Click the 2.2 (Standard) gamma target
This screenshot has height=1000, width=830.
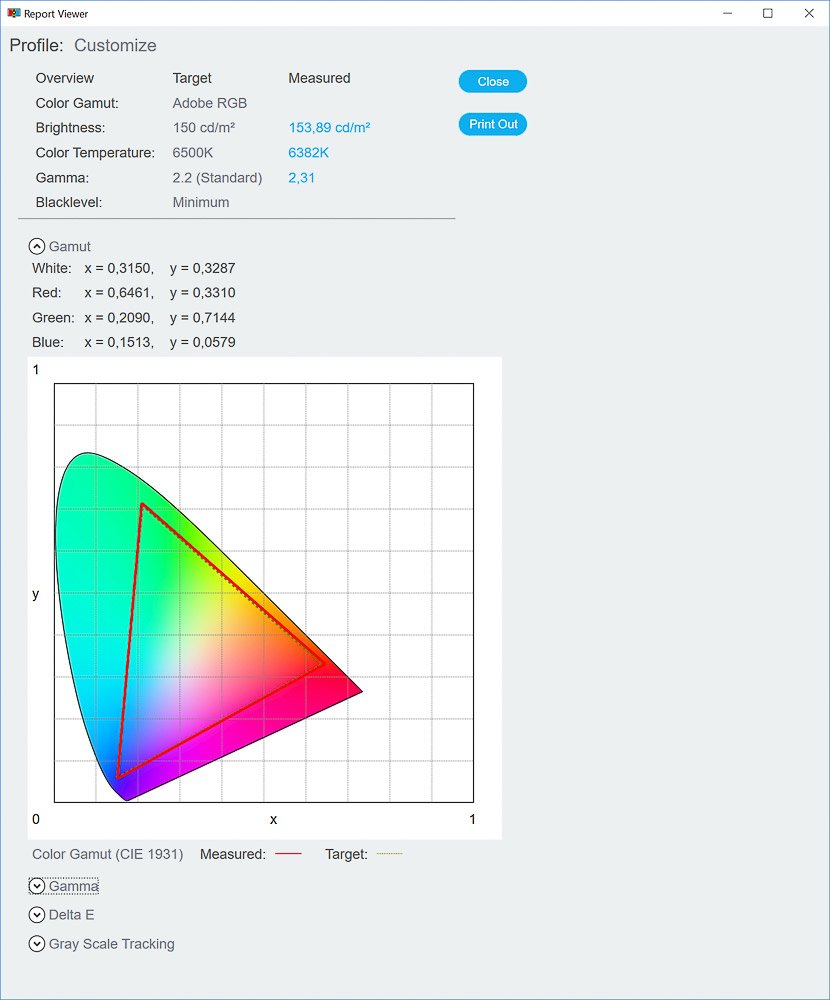tap(217, 178)
